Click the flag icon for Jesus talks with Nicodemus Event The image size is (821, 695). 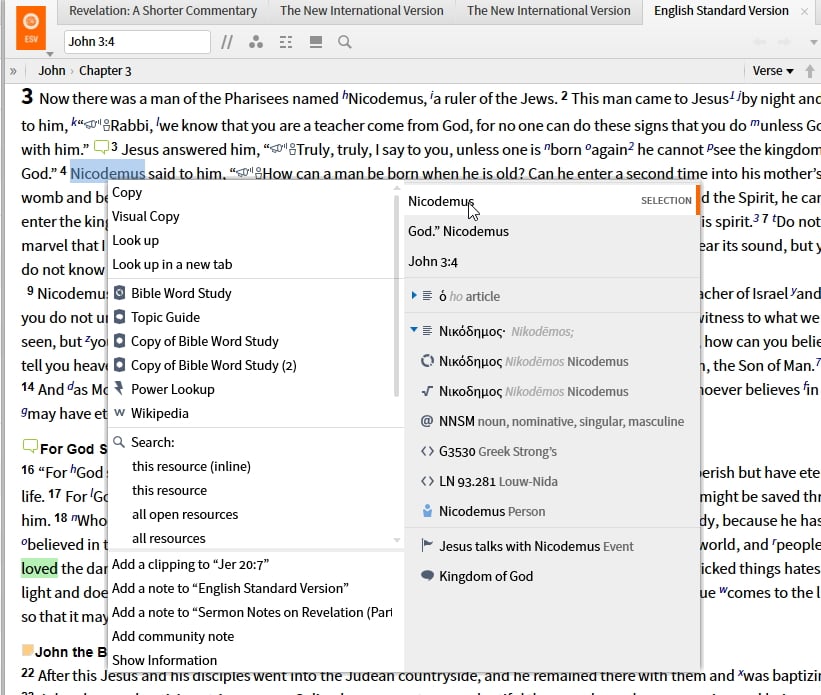[x=427, y=546]
